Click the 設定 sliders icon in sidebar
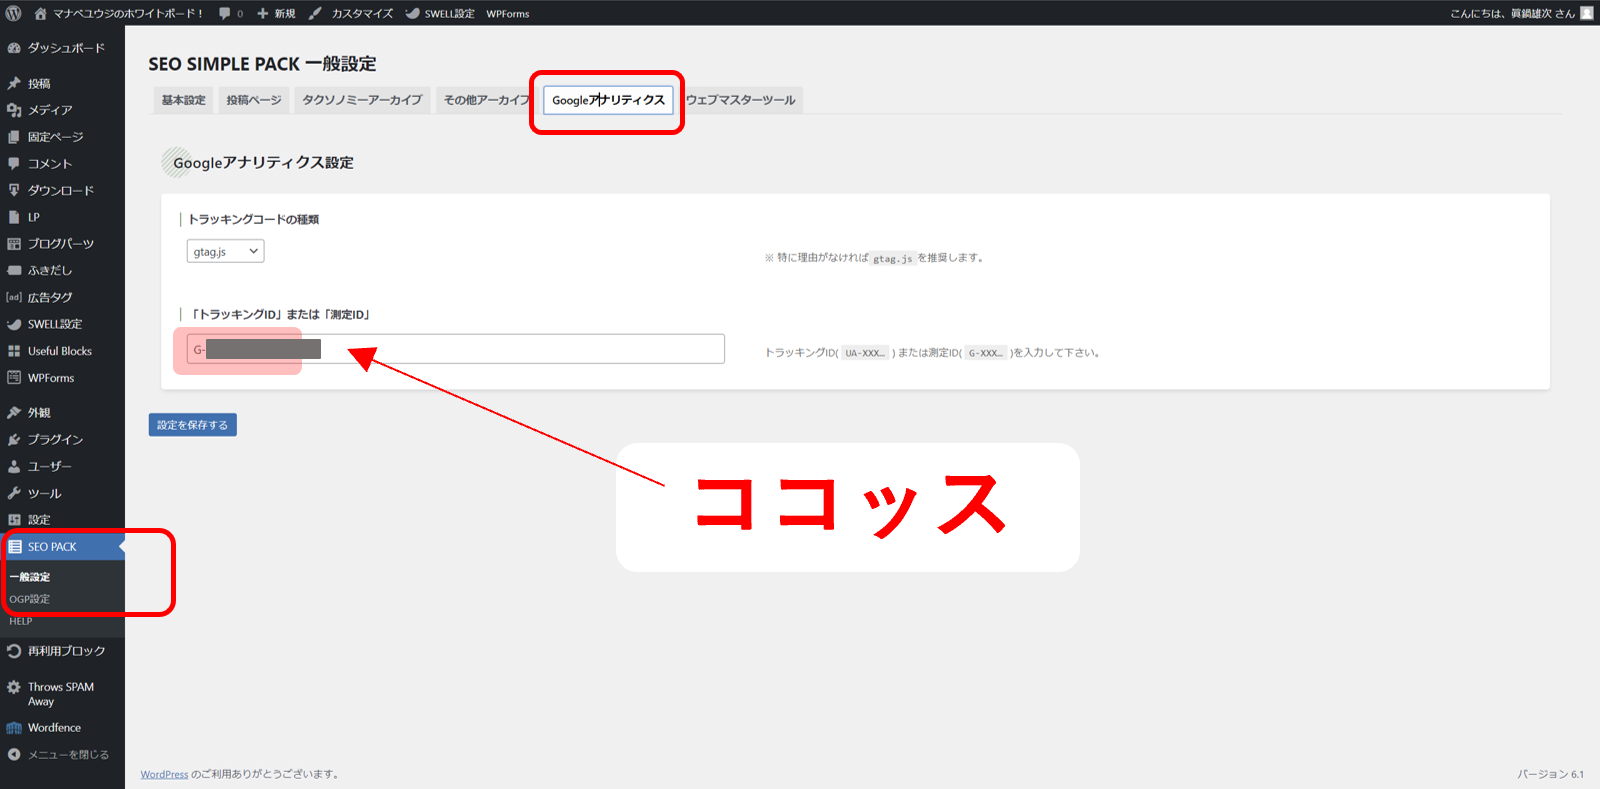1600x789 pixels. click(x=14, y=520)
